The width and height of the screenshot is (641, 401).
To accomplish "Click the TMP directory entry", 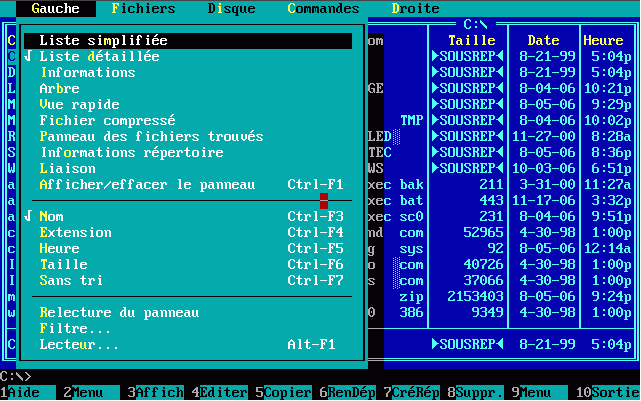I will (x=412, y=120).
